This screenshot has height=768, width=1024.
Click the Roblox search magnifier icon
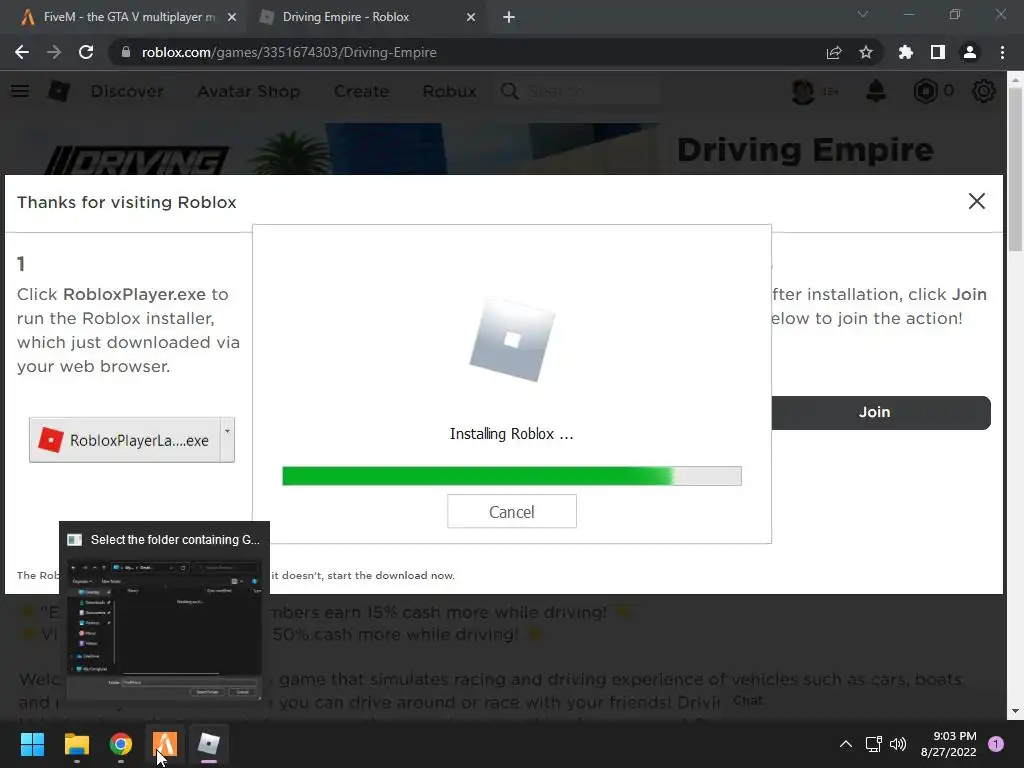tap(510, 91)
